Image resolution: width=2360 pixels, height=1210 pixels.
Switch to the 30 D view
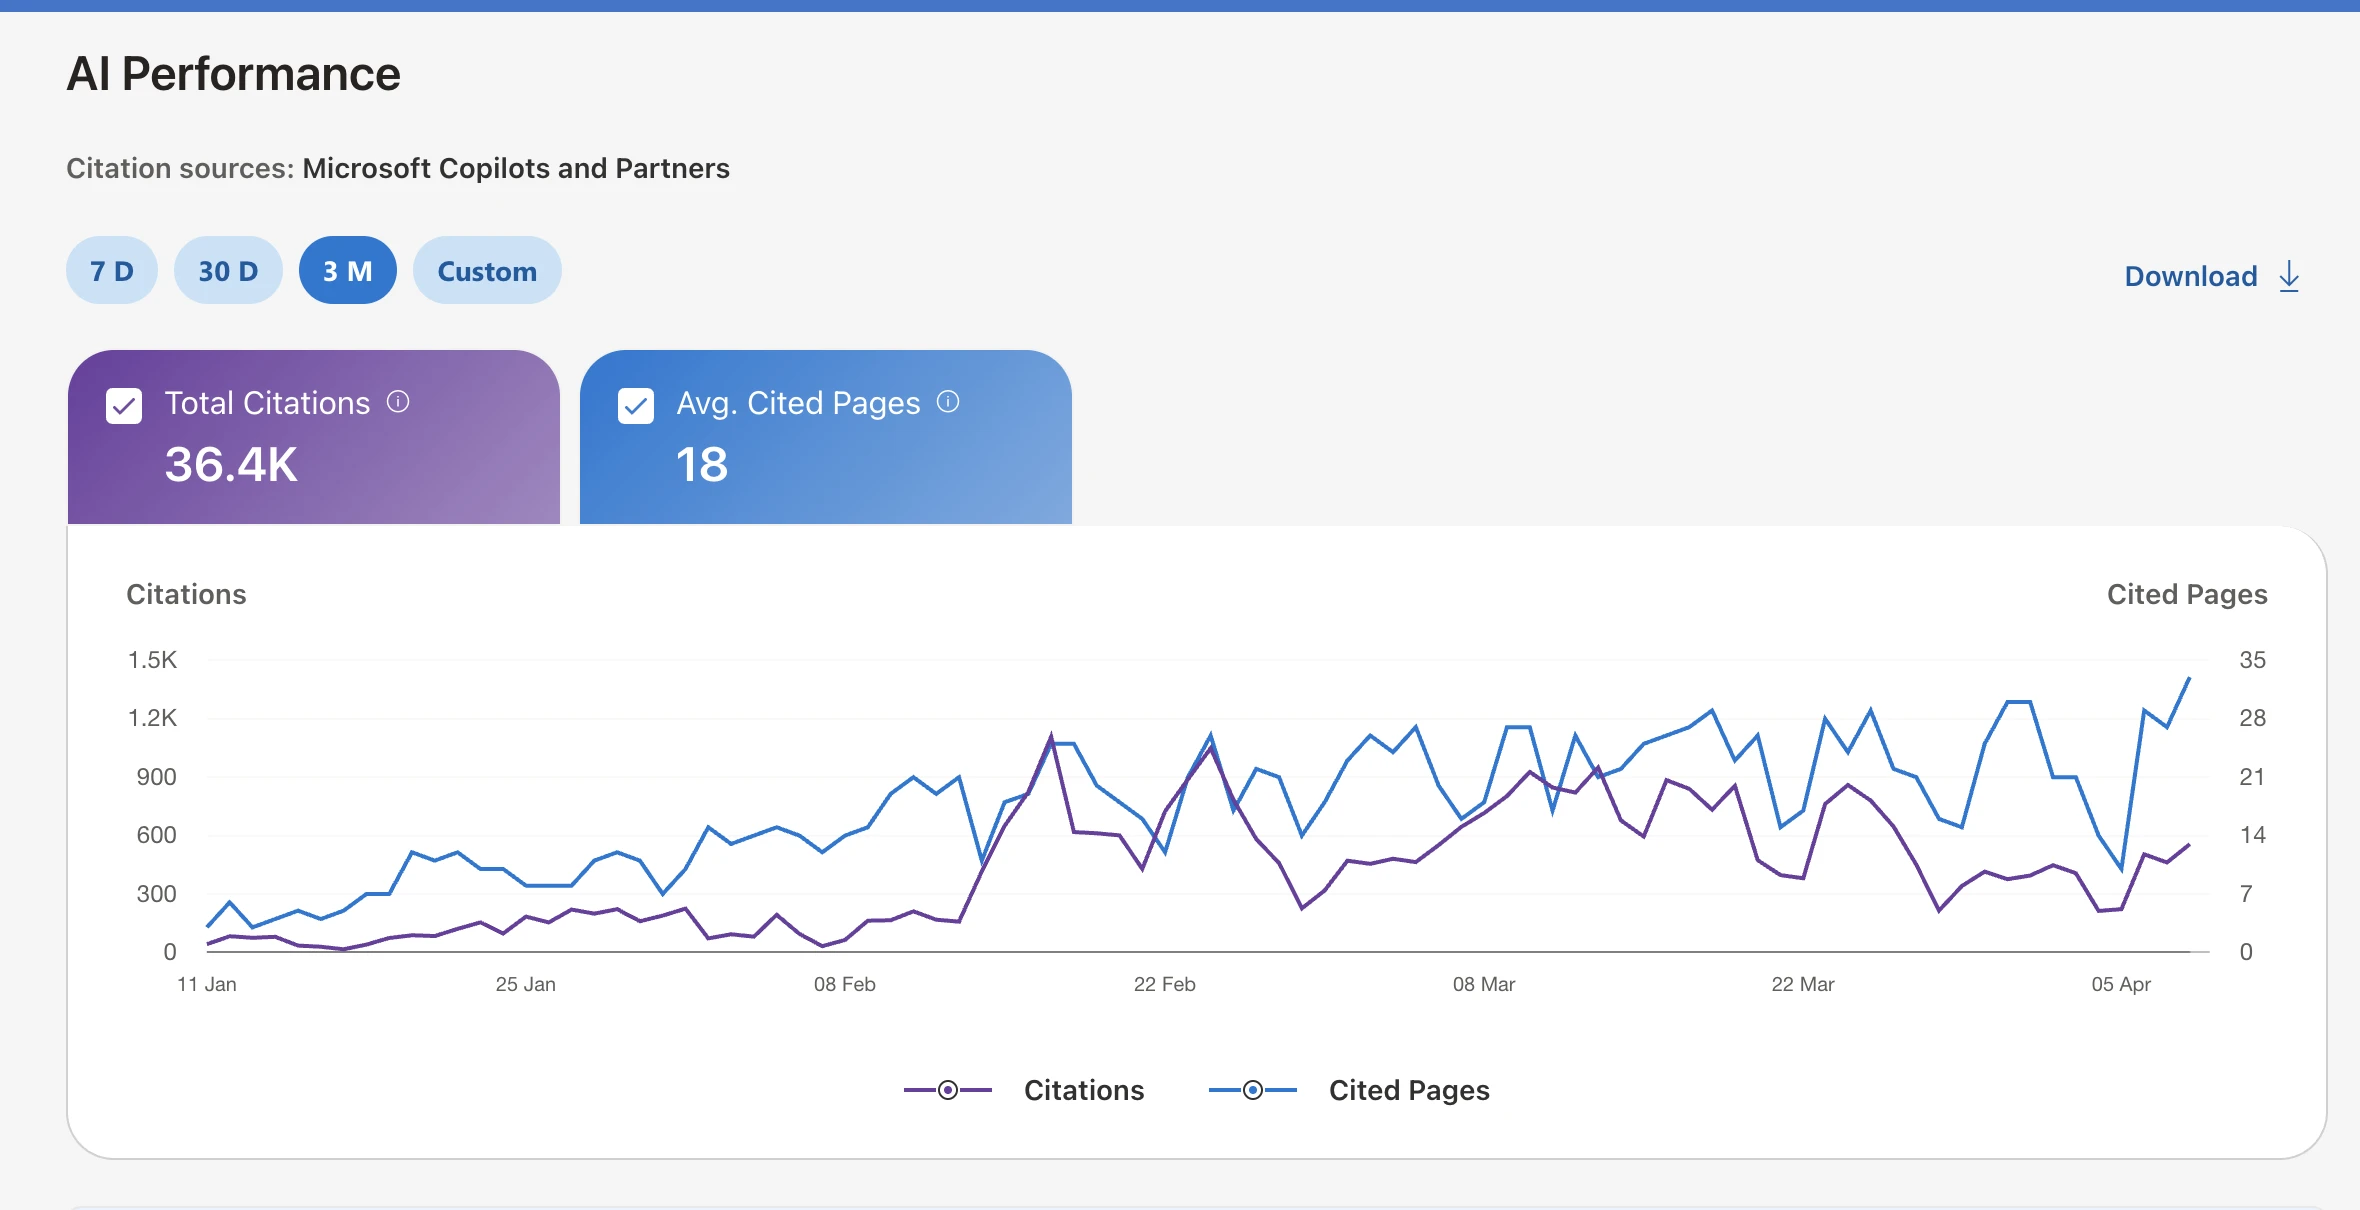227,270
